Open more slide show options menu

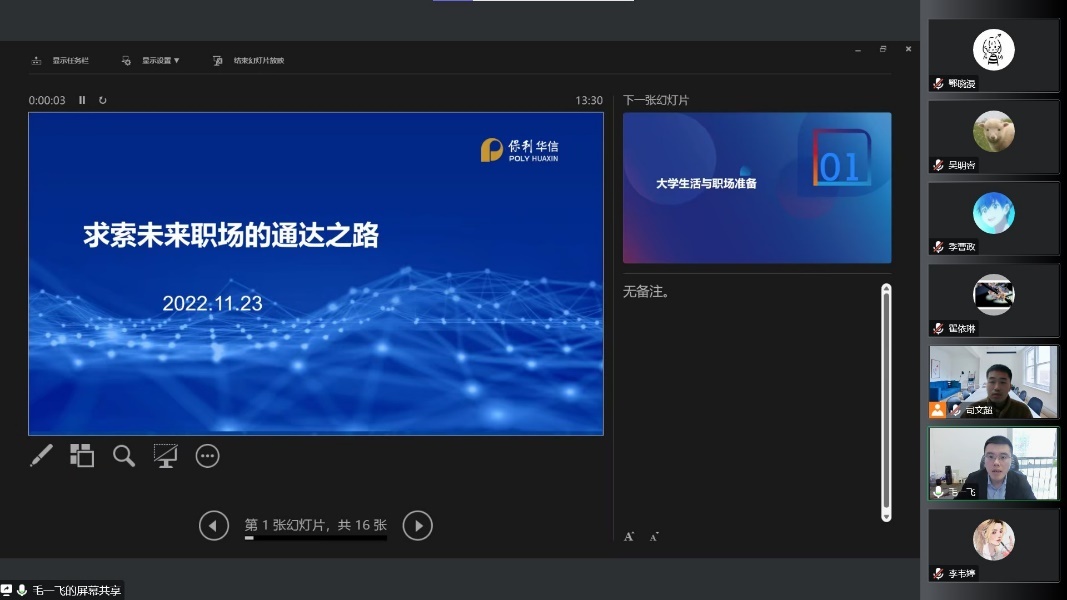click(207, 456)
